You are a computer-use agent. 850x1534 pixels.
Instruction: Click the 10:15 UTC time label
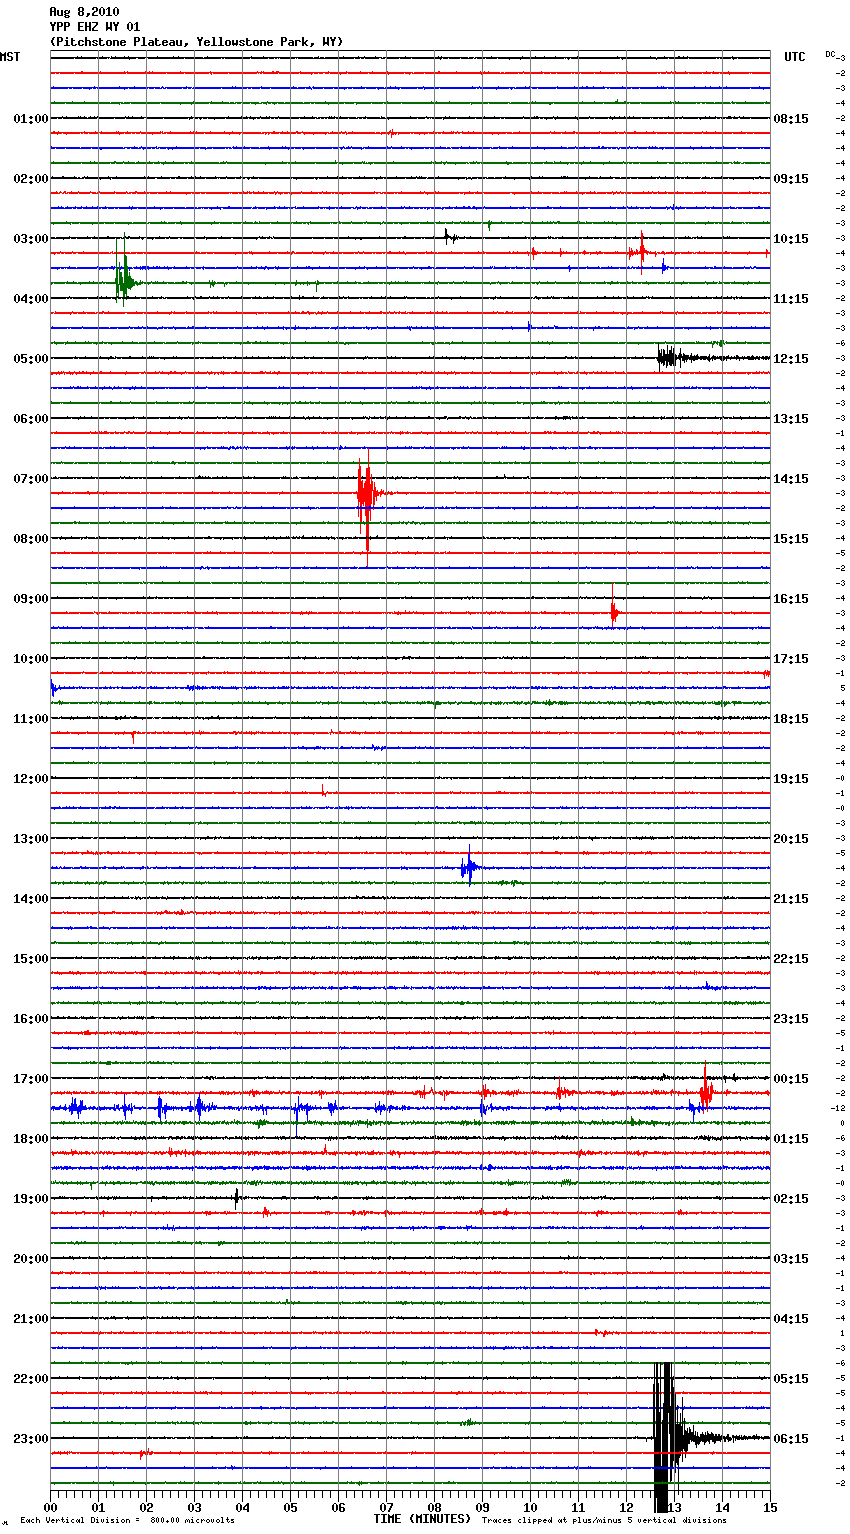(x=791, y=239)
